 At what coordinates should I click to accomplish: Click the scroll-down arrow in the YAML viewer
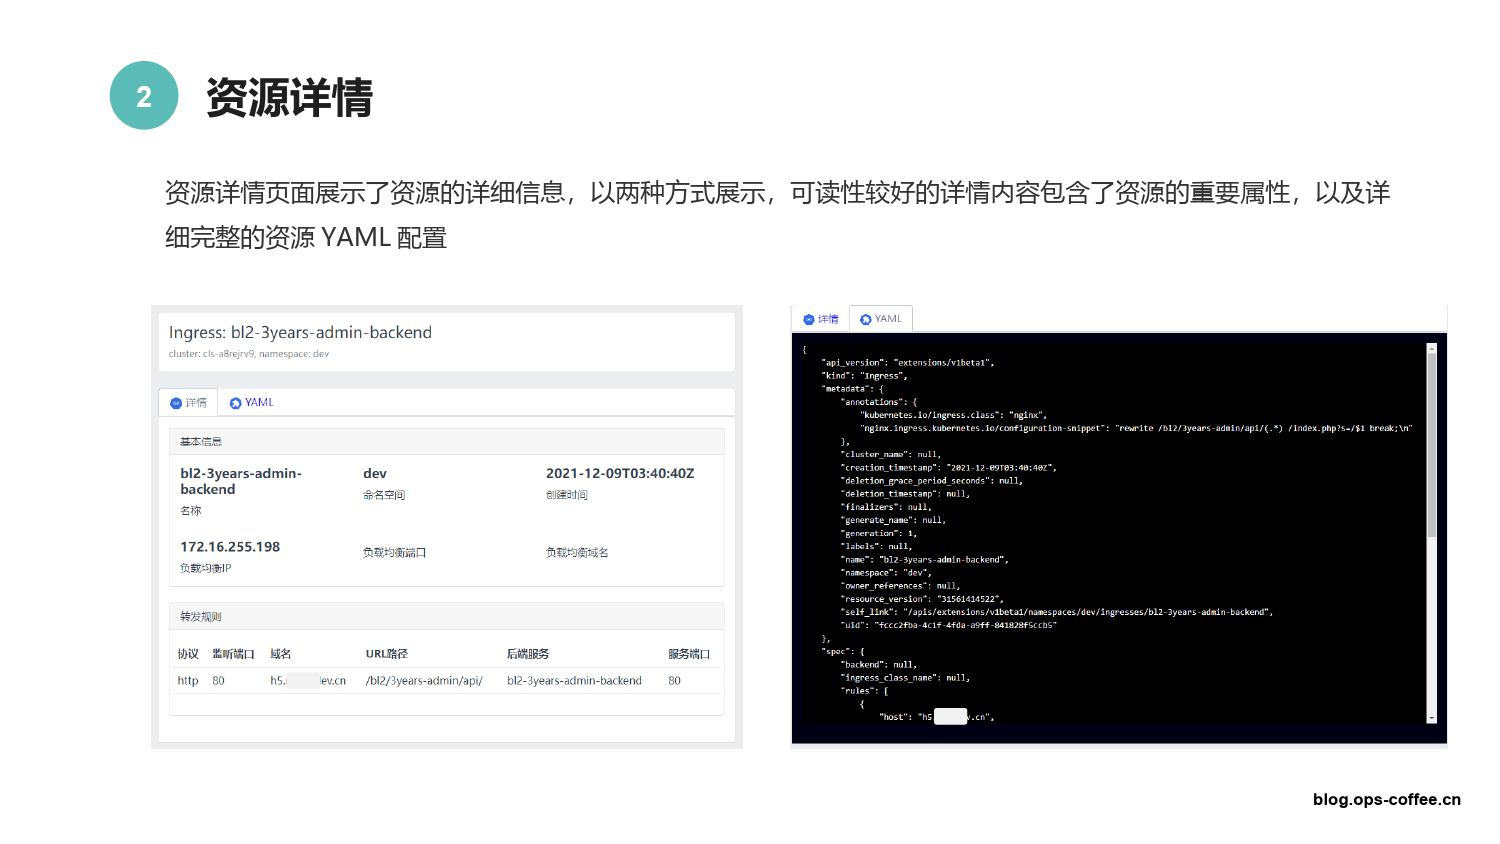click(x=1431, y=717)
